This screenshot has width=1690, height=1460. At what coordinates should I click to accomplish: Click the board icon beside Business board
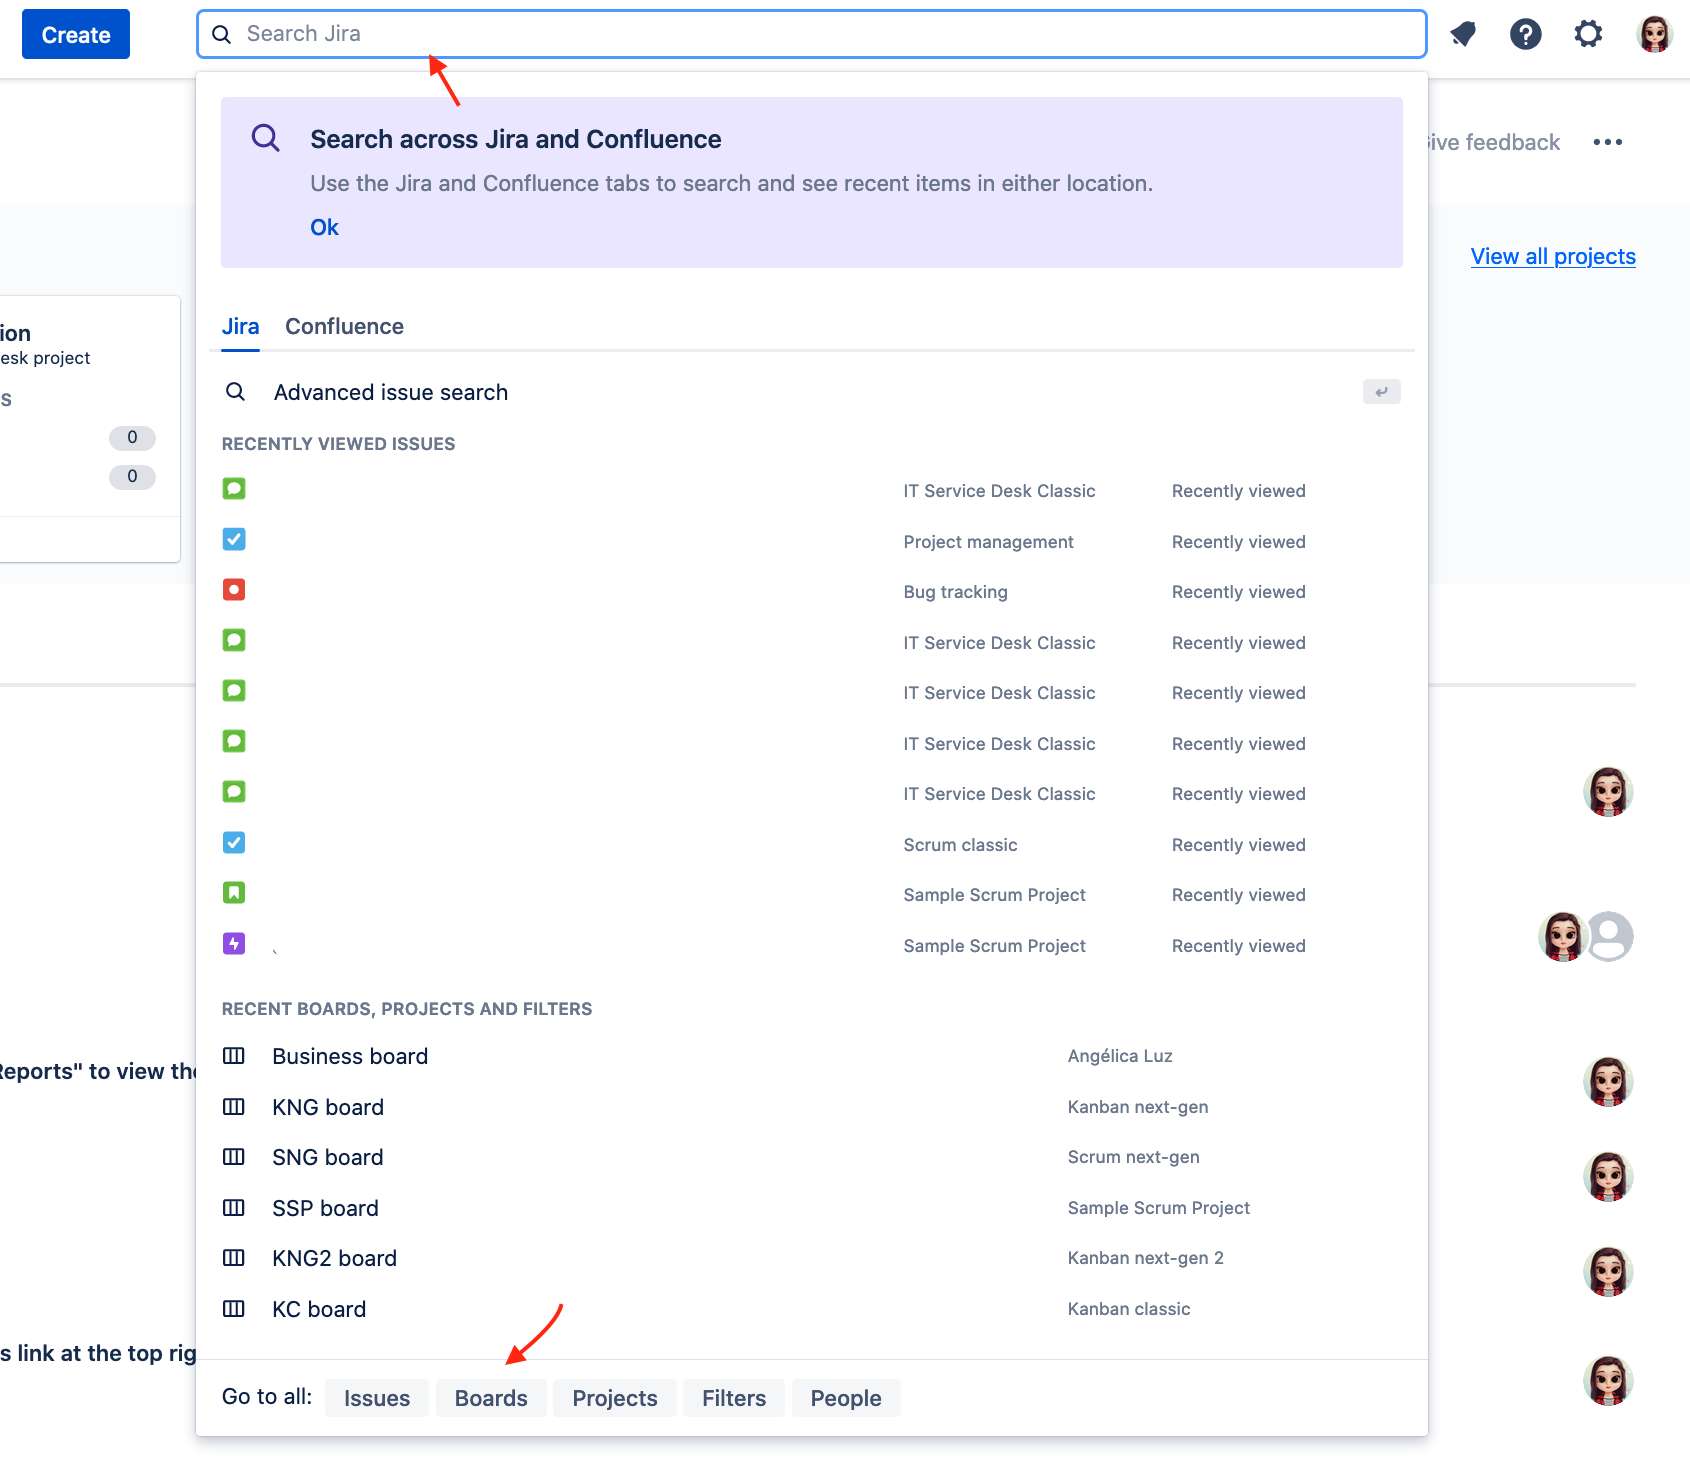tap(234, 1056)
